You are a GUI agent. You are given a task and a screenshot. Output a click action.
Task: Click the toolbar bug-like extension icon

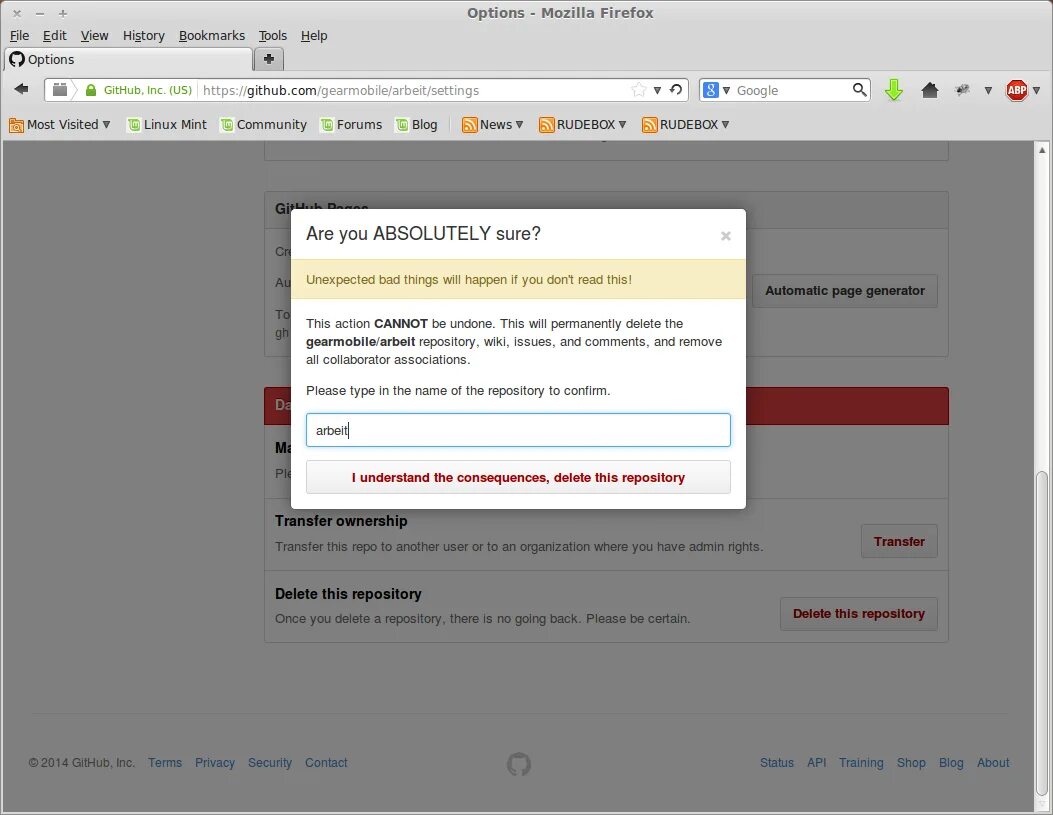coord(962,89)
